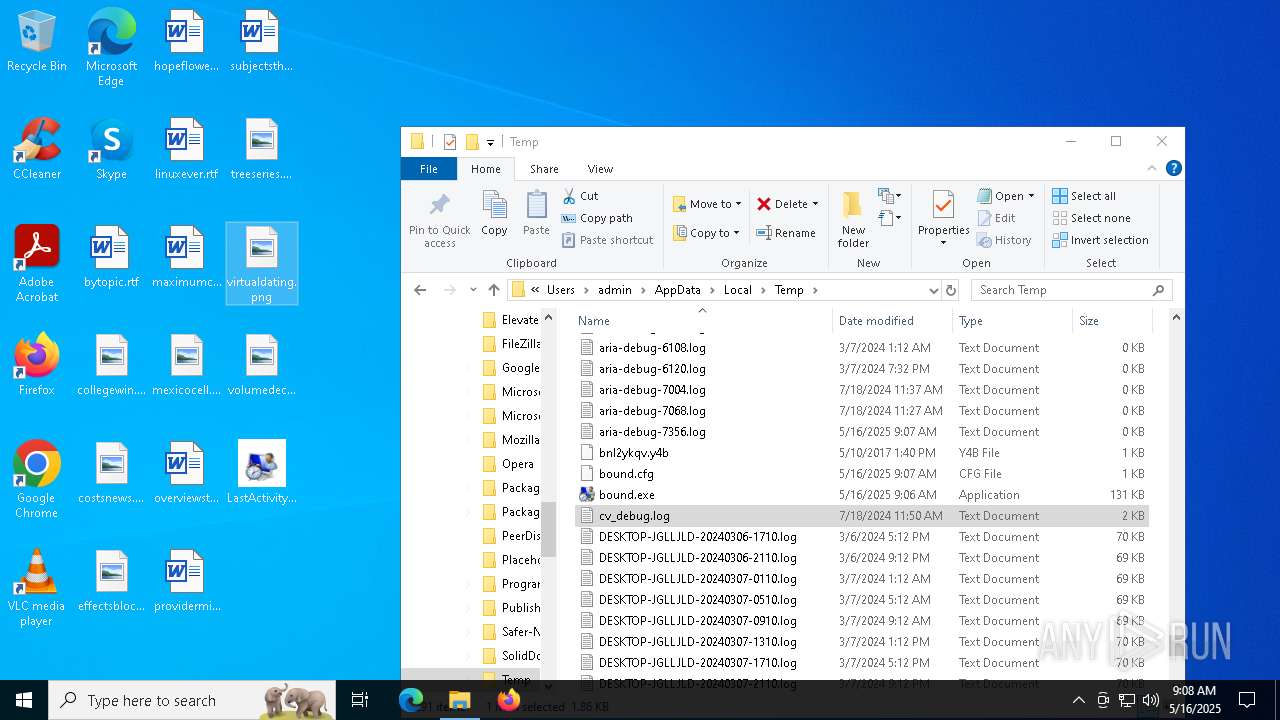This screenshot has width=1280, height=720.
Task: Open the File menu tab
Action: click(x=429, y=169)
